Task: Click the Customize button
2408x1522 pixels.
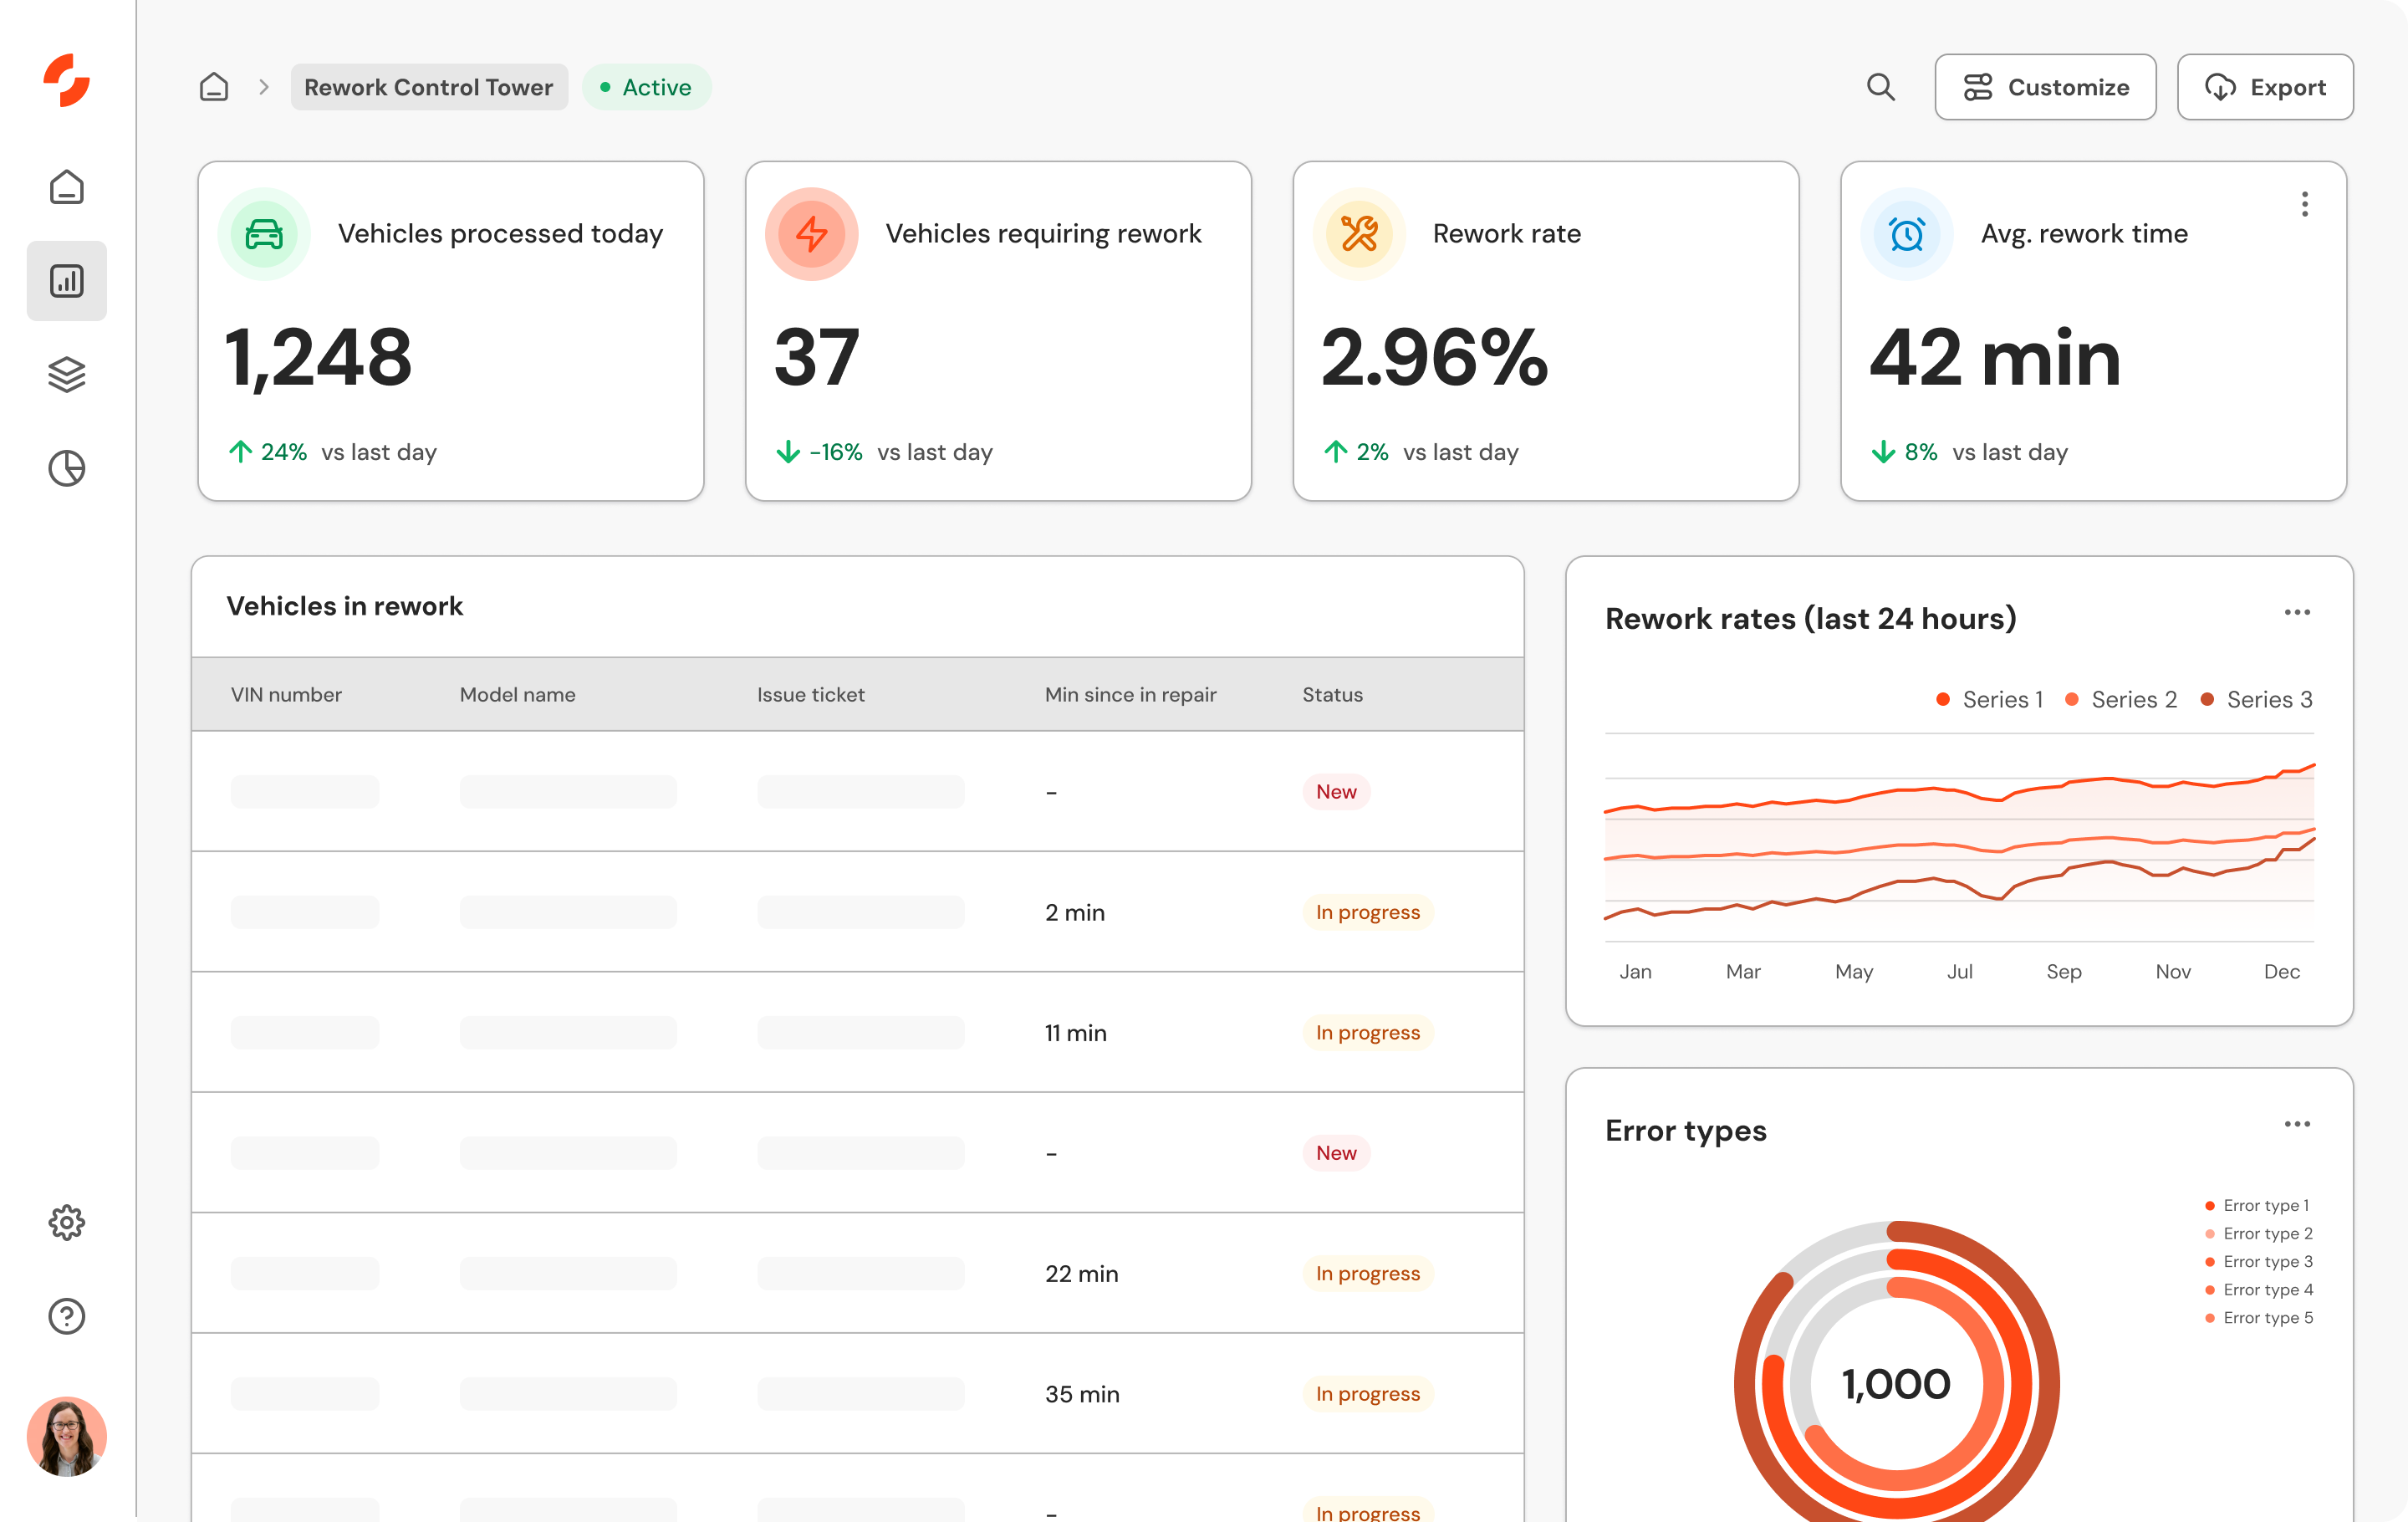Action: point(2045,87)
